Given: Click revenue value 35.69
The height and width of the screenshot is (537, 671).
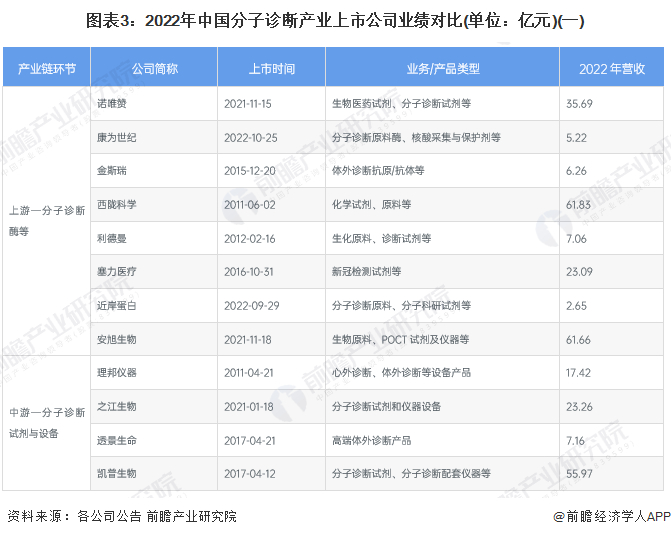Looking at the screenshot, I should (579, 104).
